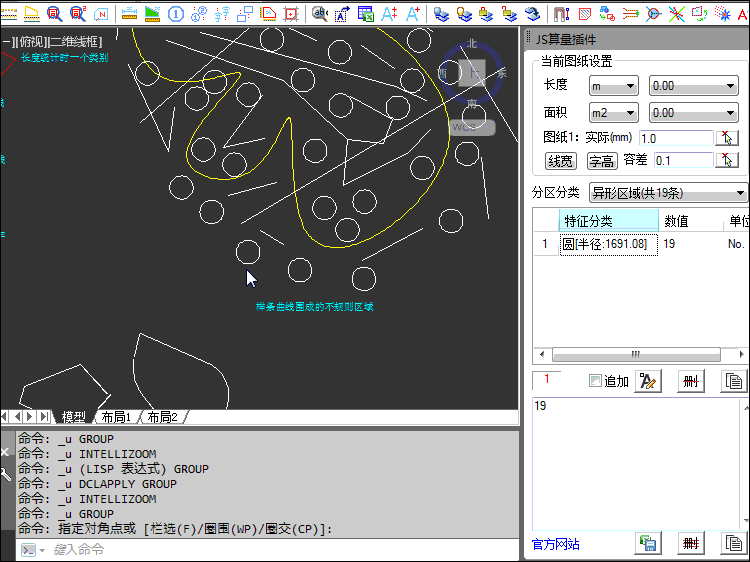Switch to the 布局2 layout tab
This screenshot has height=562, width=750.
[162, 417]
